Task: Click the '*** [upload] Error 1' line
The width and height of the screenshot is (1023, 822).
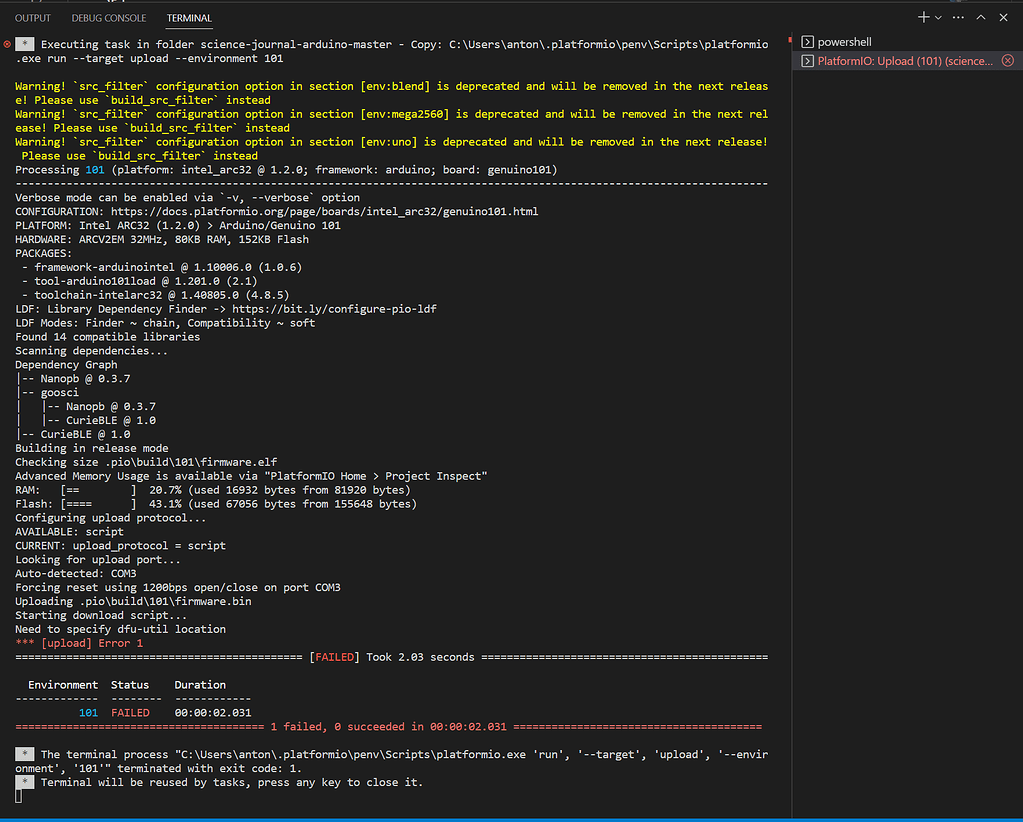Action: click(79, 643)
